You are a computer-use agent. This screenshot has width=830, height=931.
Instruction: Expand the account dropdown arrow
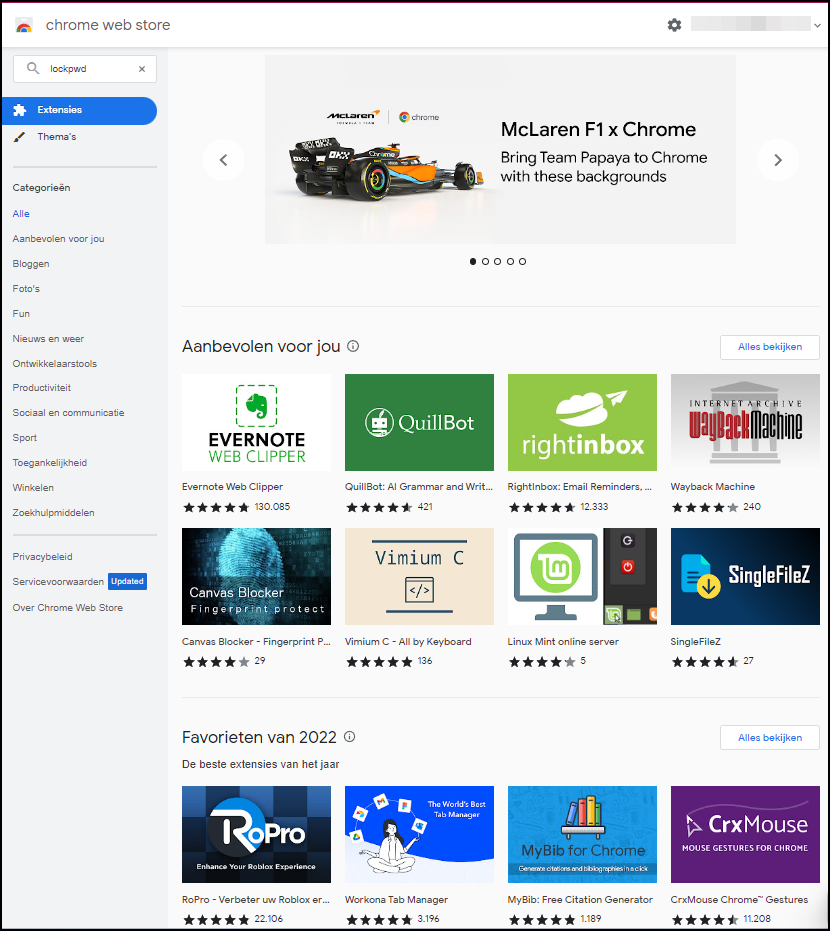[818, 26]
